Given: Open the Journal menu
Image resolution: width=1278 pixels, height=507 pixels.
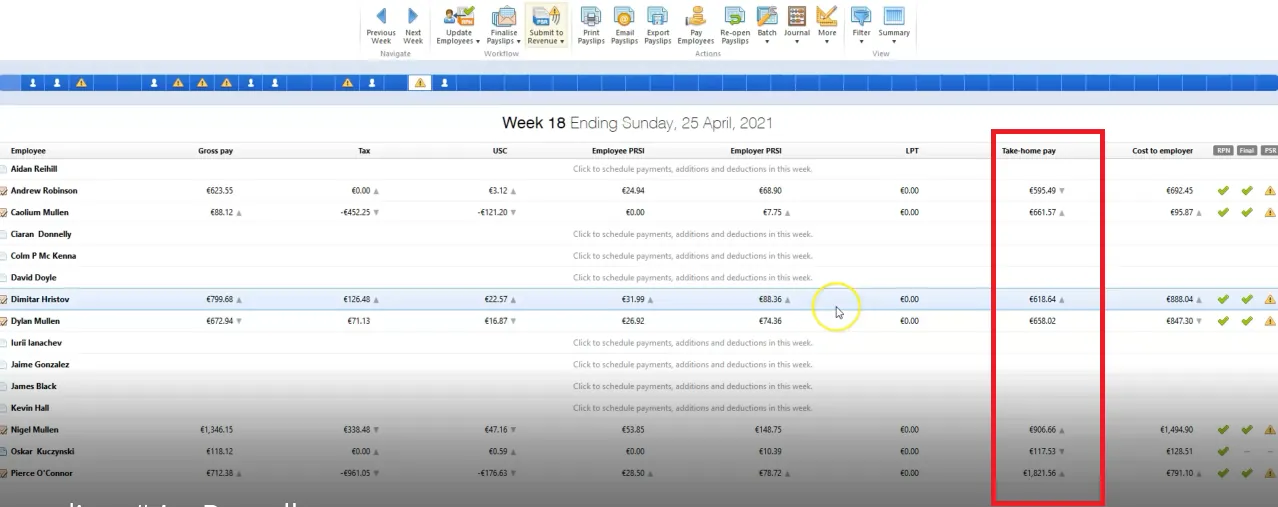Looking at the screenshot, I should coord(797,25).
